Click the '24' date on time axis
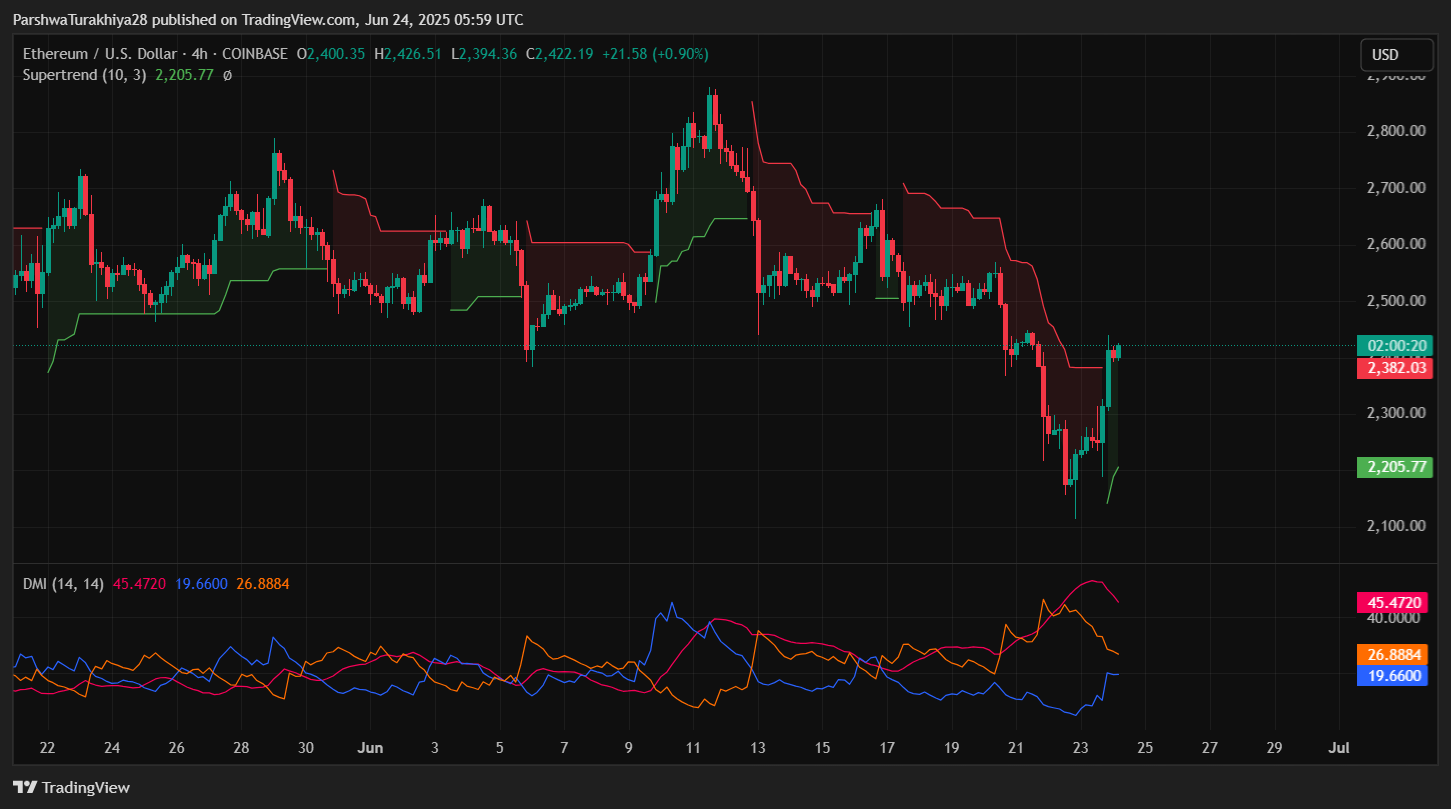The image size is (1451, 809). (x=112, y=748)
